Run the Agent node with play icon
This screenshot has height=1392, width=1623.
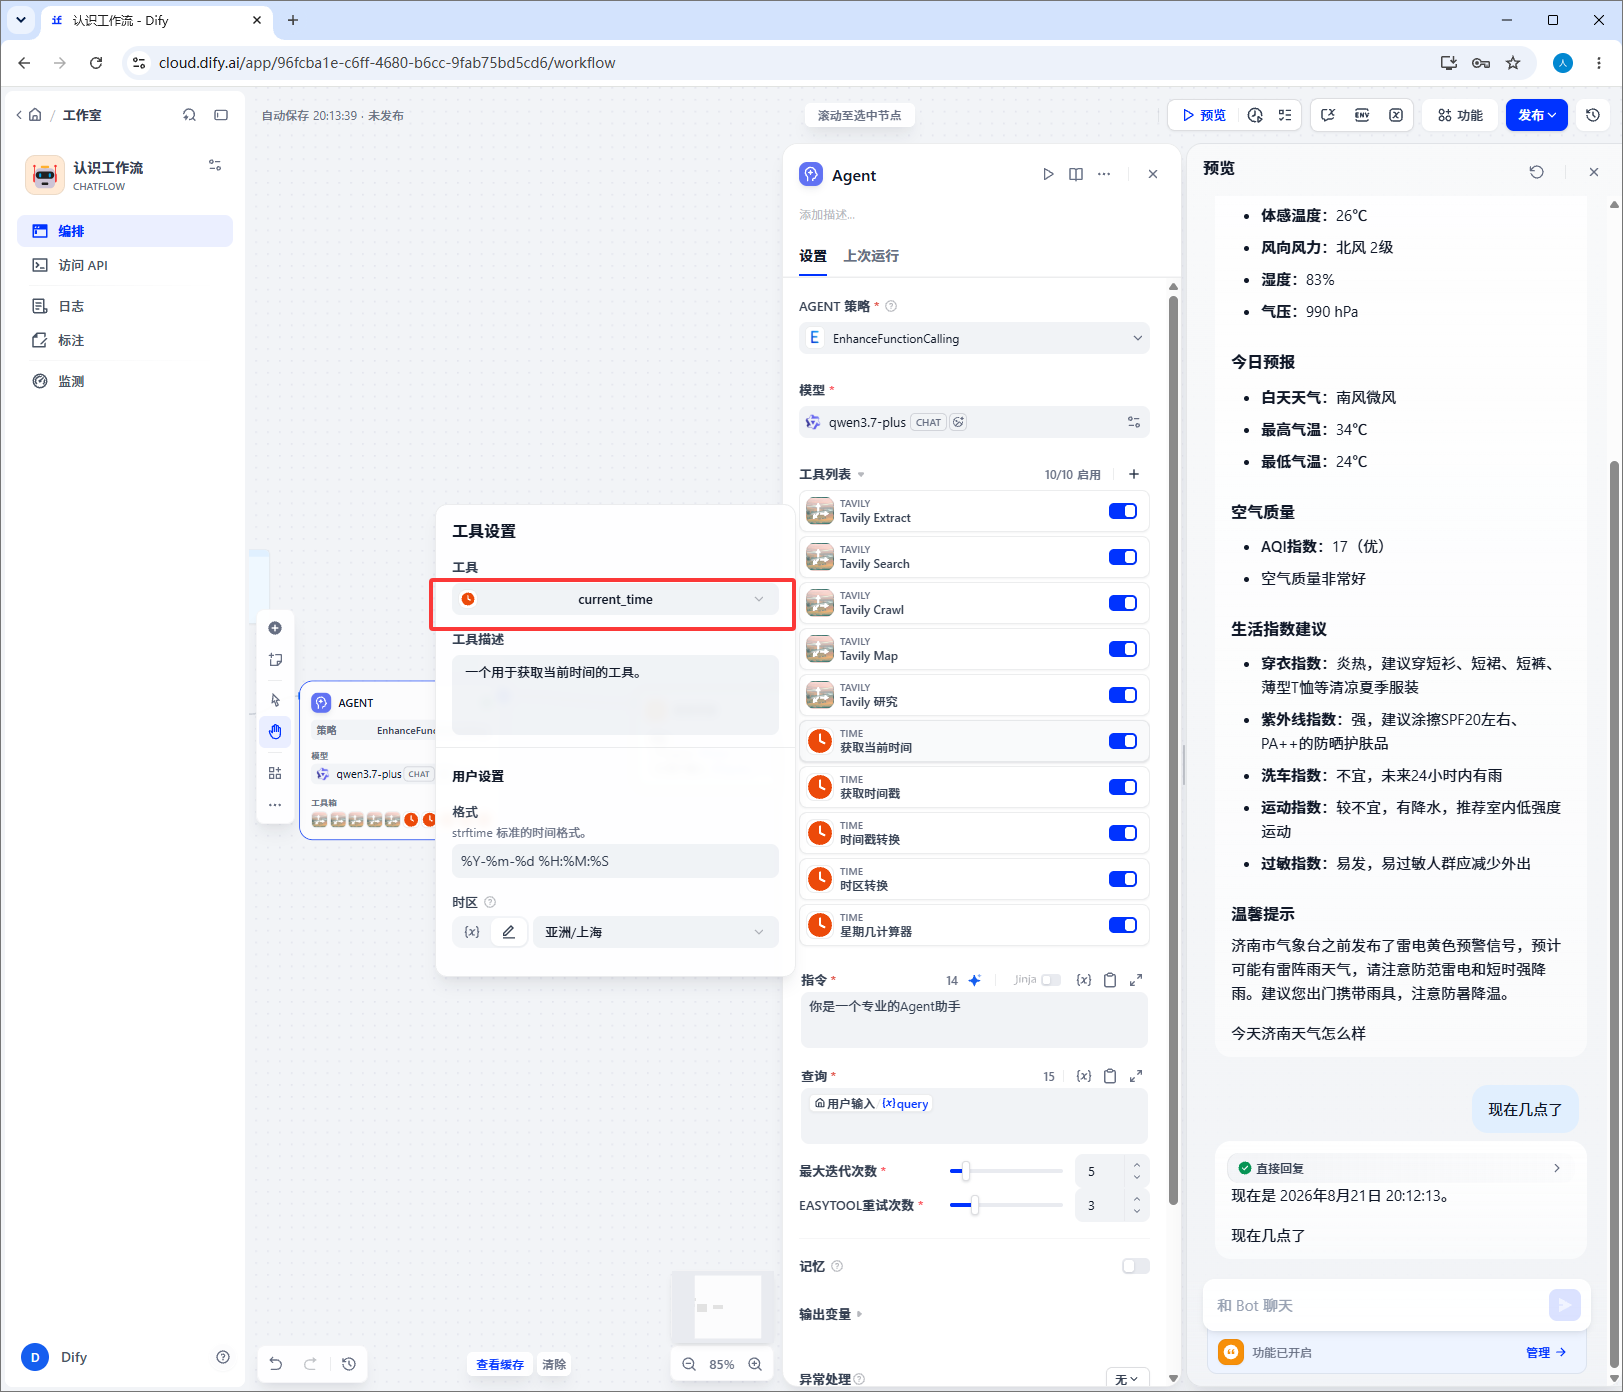[1048, 174]
